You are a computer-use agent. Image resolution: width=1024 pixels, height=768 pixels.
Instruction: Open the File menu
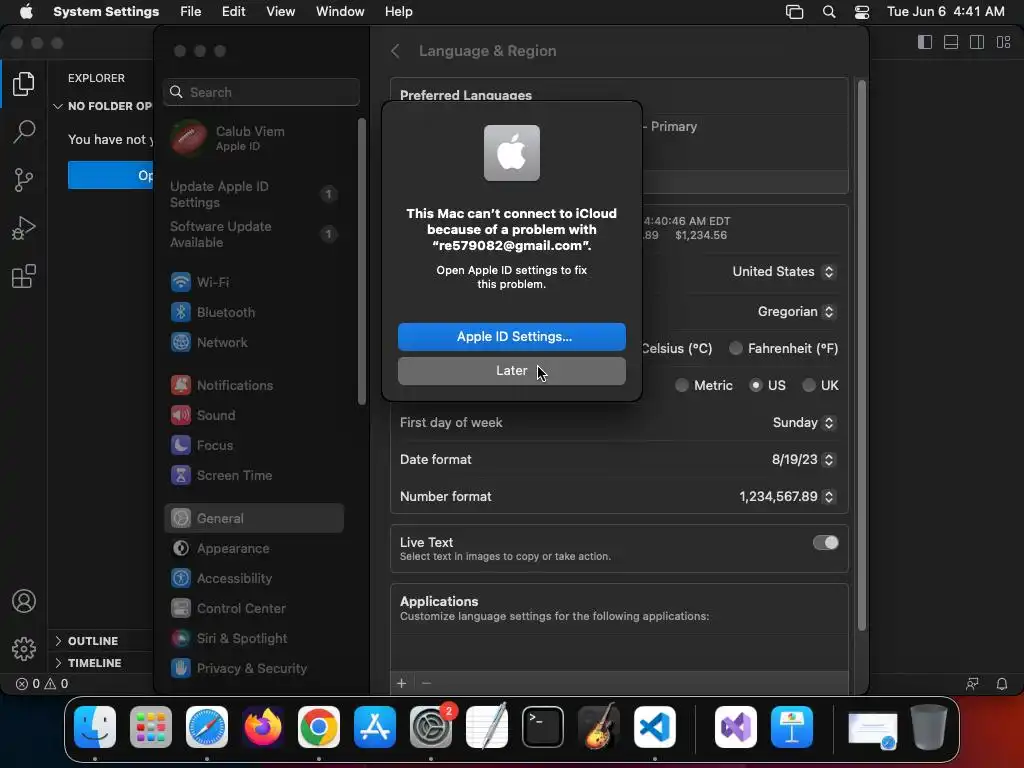point(191,12)
